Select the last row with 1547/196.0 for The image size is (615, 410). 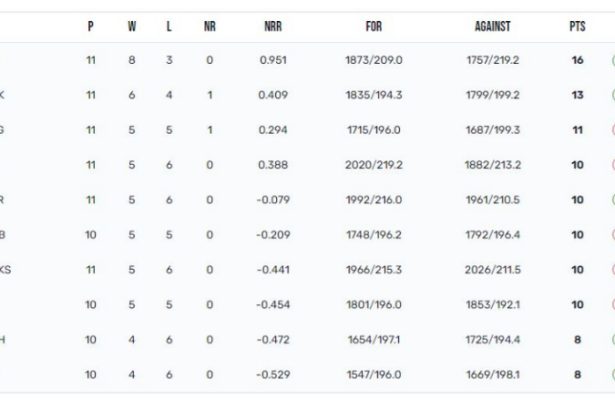point(308,375)
